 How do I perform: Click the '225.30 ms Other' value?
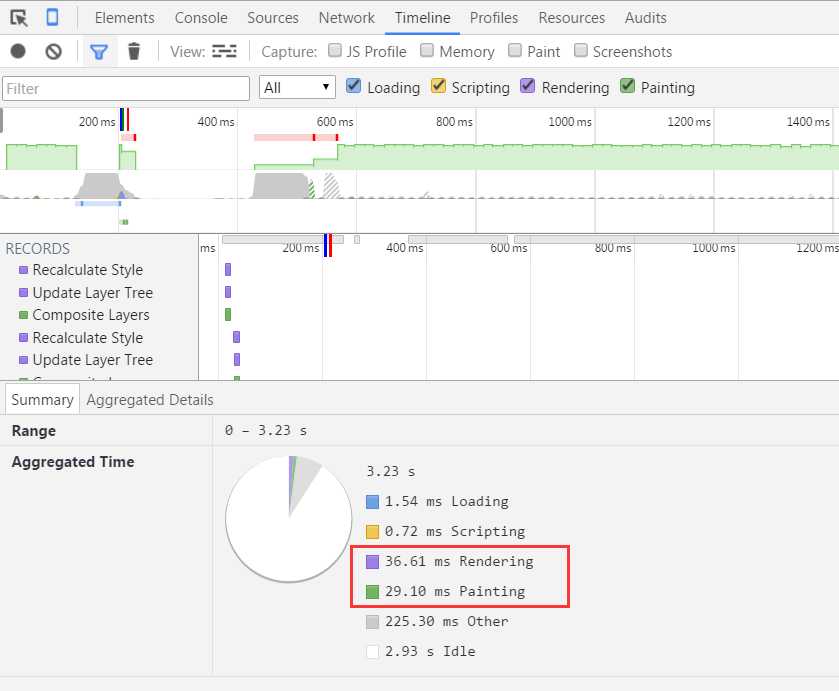447,621
